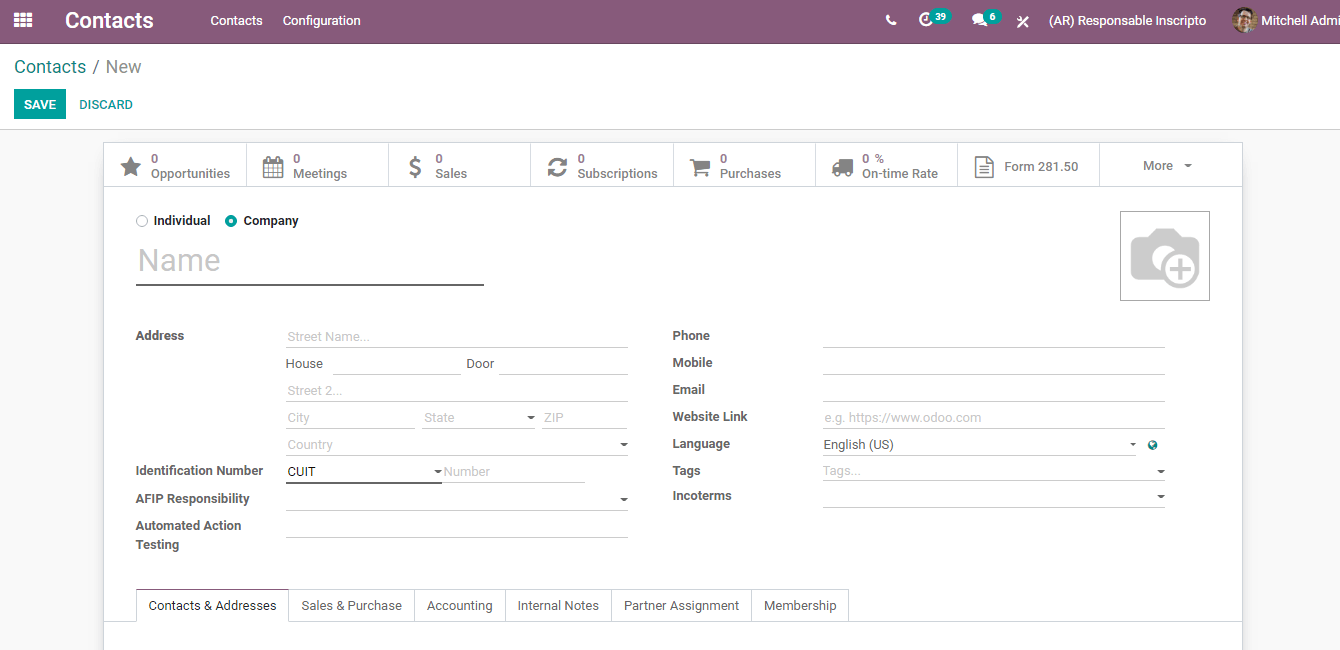The image size is (1340, 650).
Task: Open the Configuration menu
Action: [321, 20]
